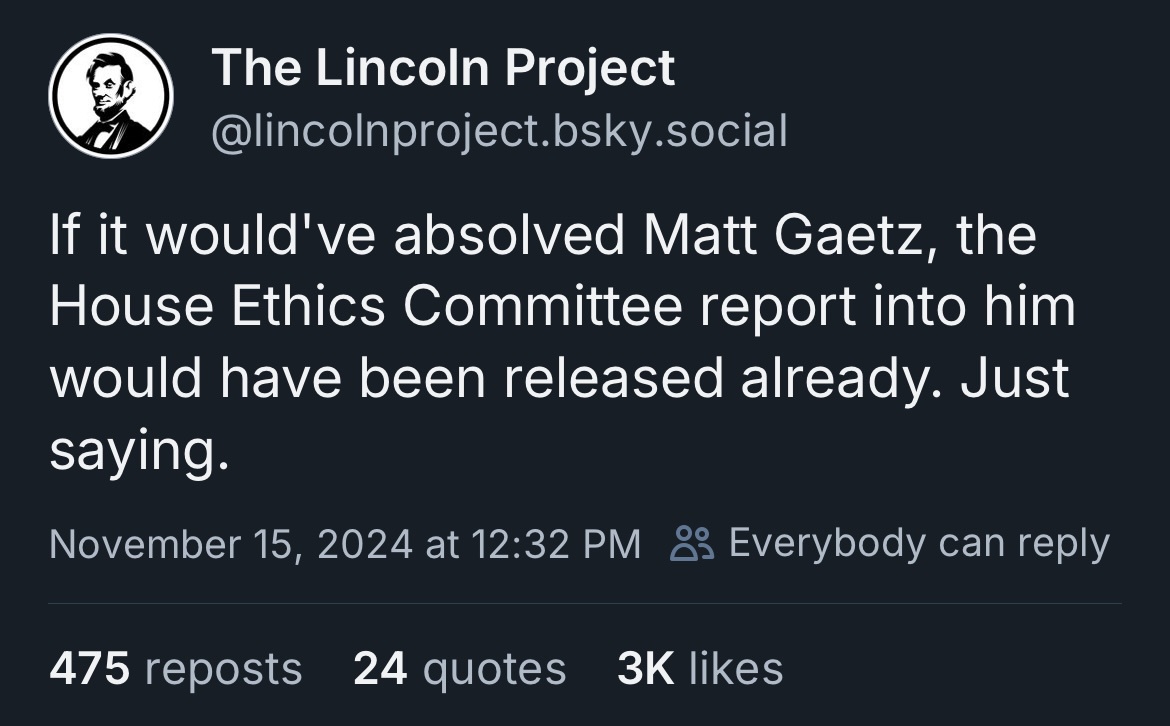Click the 3K count figure
1170x726 pixels.
pyautogui.click(x=645, y=668)
